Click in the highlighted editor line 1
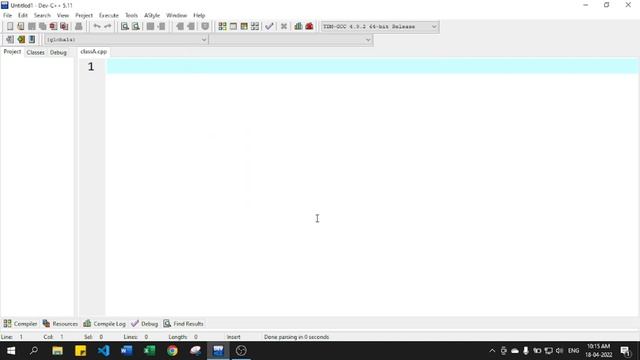Screen dimensions: 640x360 point(372,66)
